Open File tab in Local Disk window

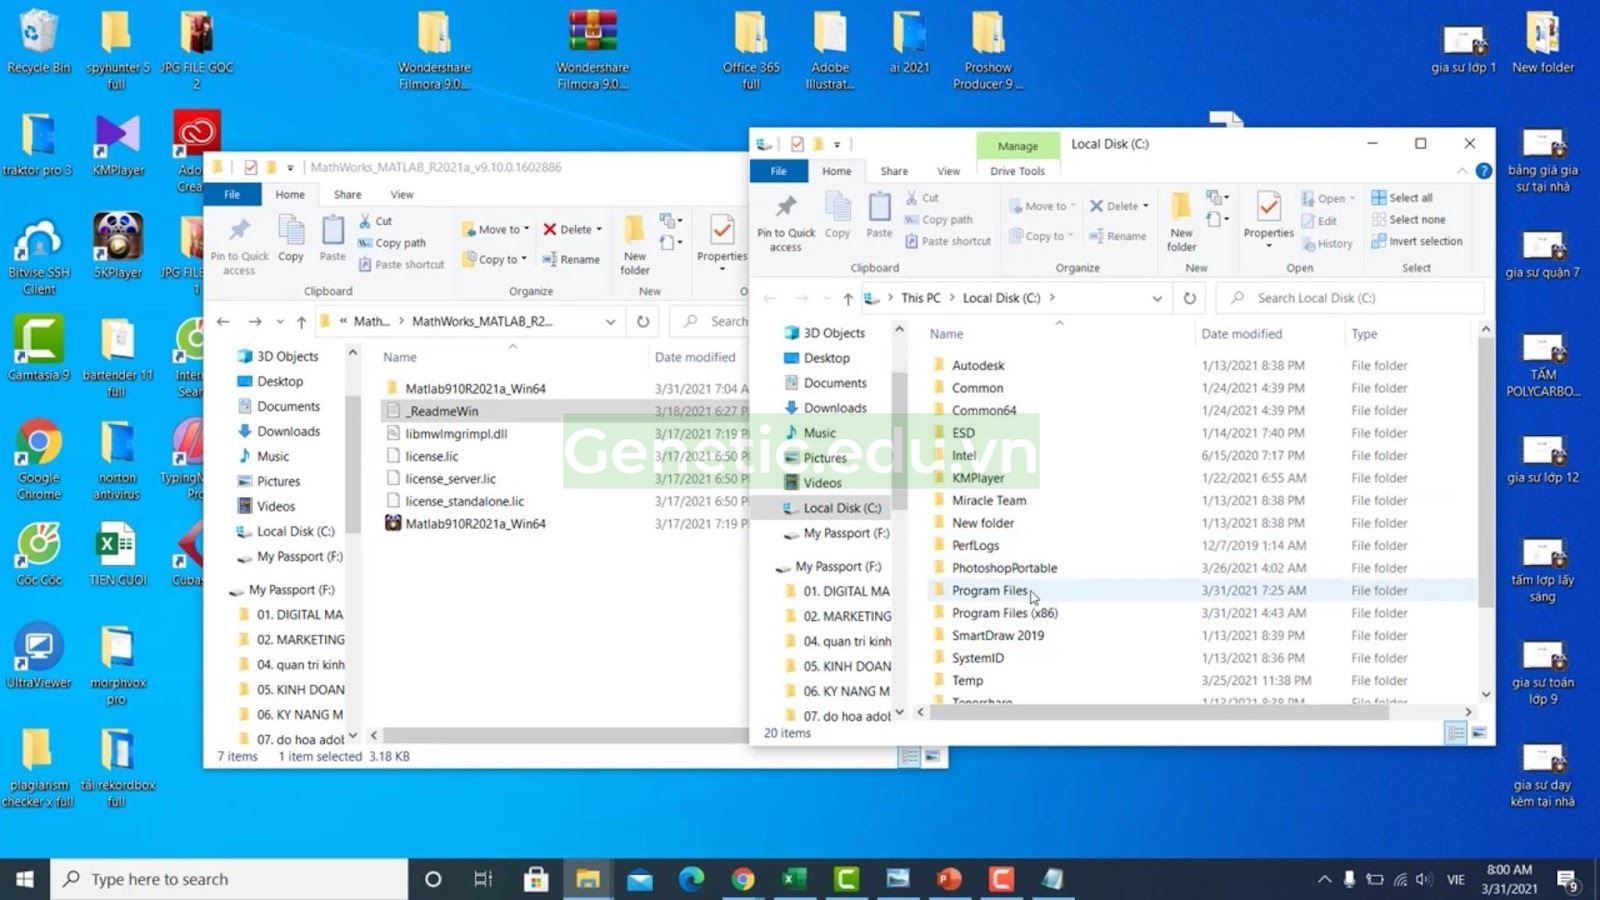(x=778, y=171)
